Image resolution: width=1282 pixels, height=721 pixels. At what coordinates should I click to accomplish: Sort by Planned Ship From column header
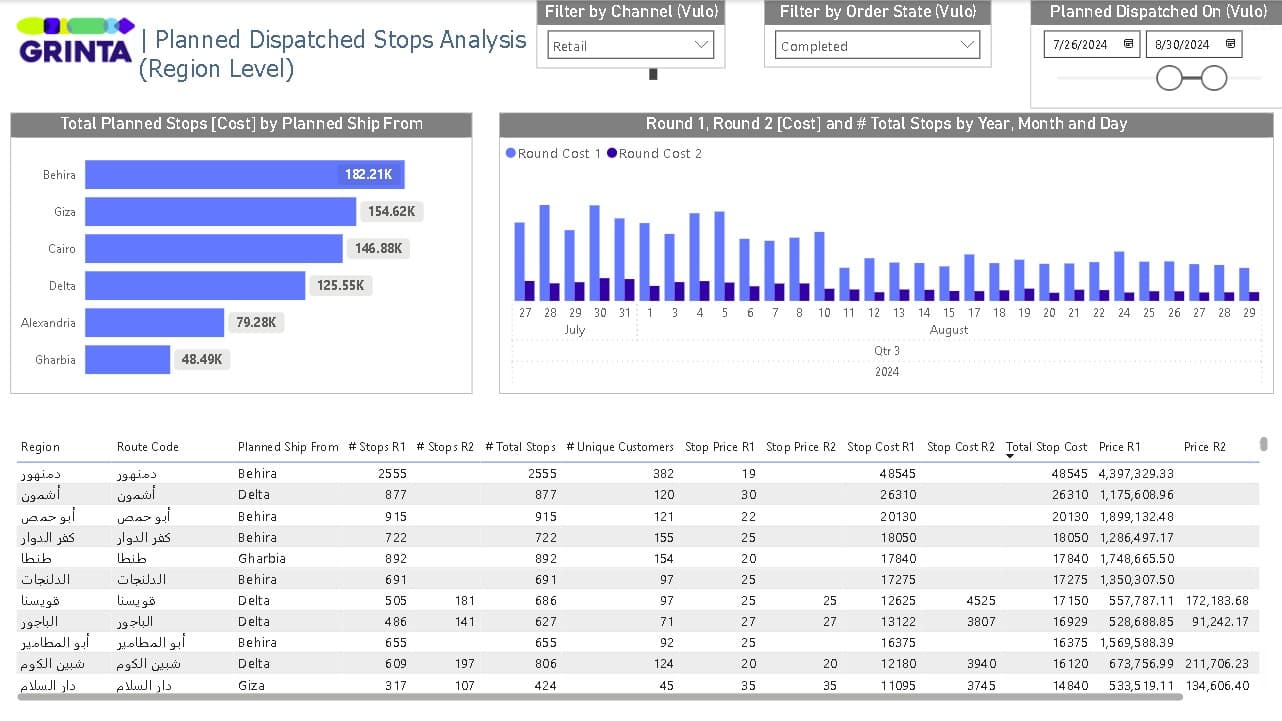point(288,447)
